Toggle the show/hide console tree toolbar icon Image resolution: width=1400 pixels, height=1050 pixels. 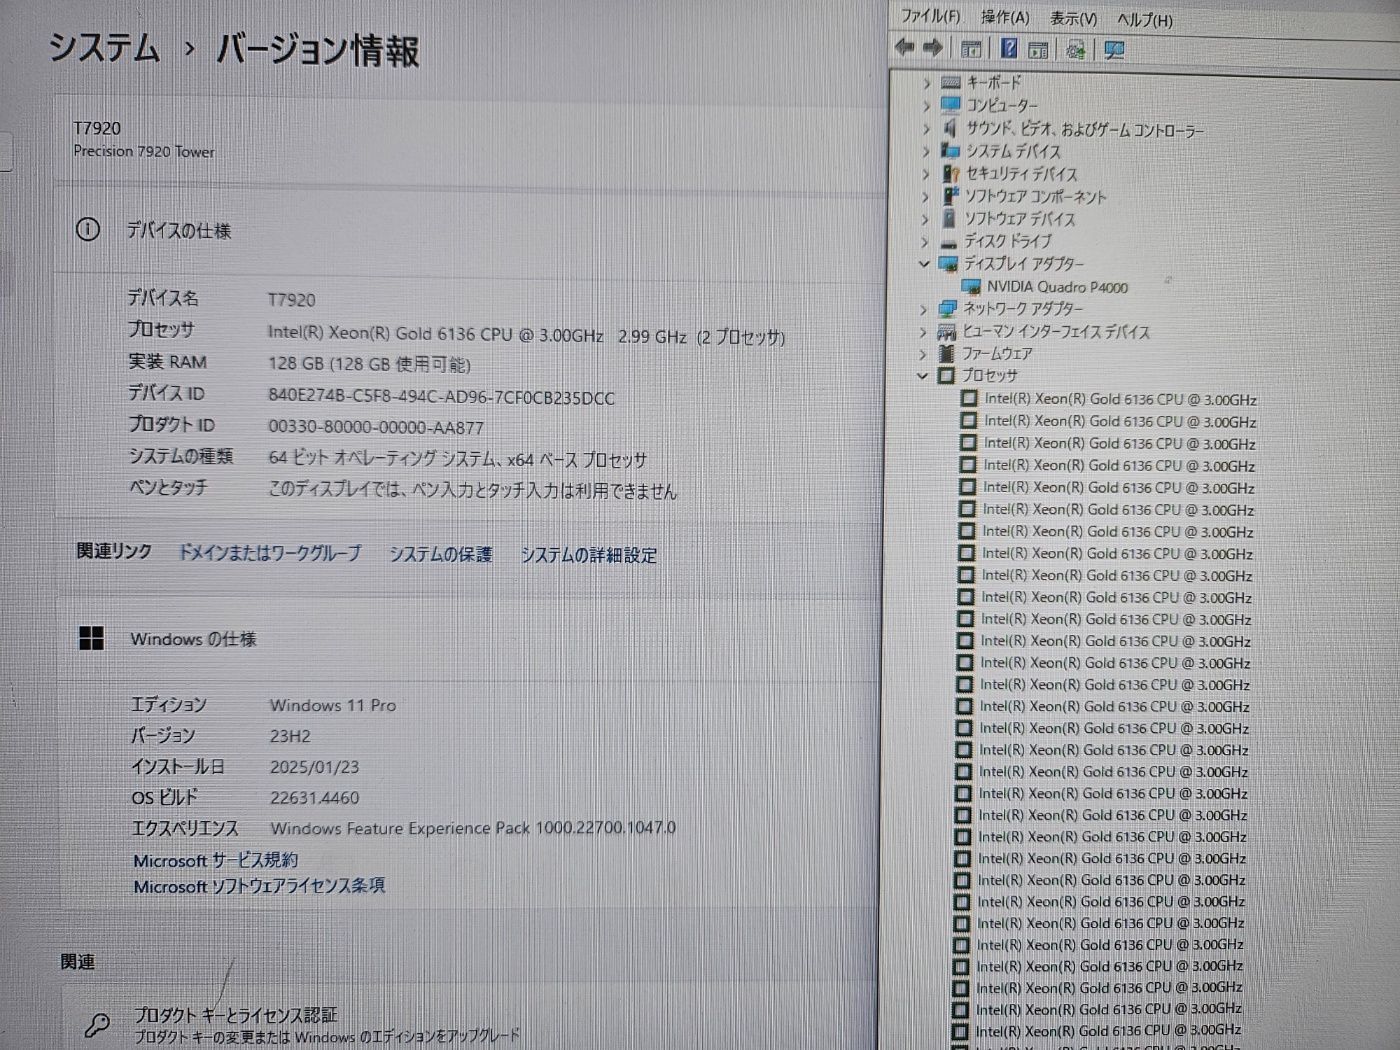(x=970, y=48)
